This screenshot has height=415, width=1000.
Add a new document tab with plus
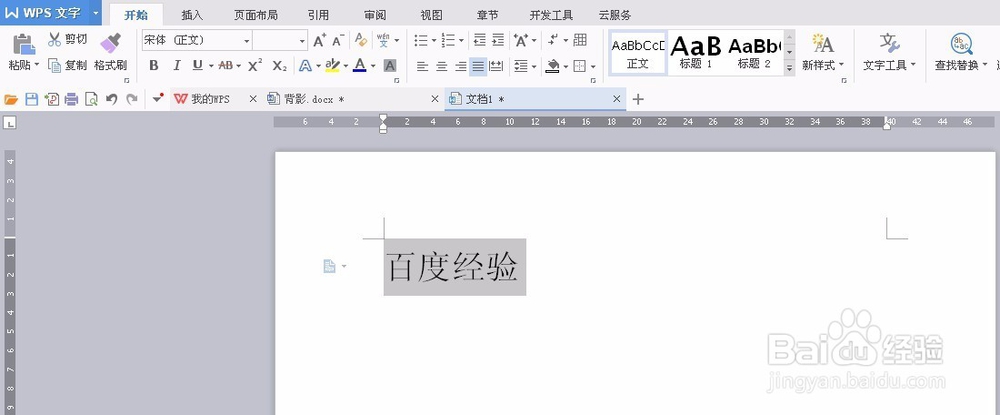click(638, 99)
